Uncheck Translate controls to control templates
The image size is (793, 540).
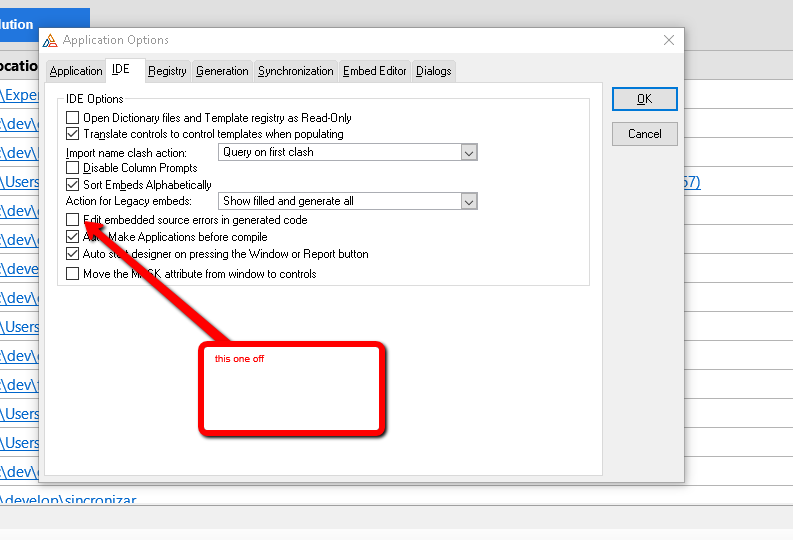[x=72, y=134]
